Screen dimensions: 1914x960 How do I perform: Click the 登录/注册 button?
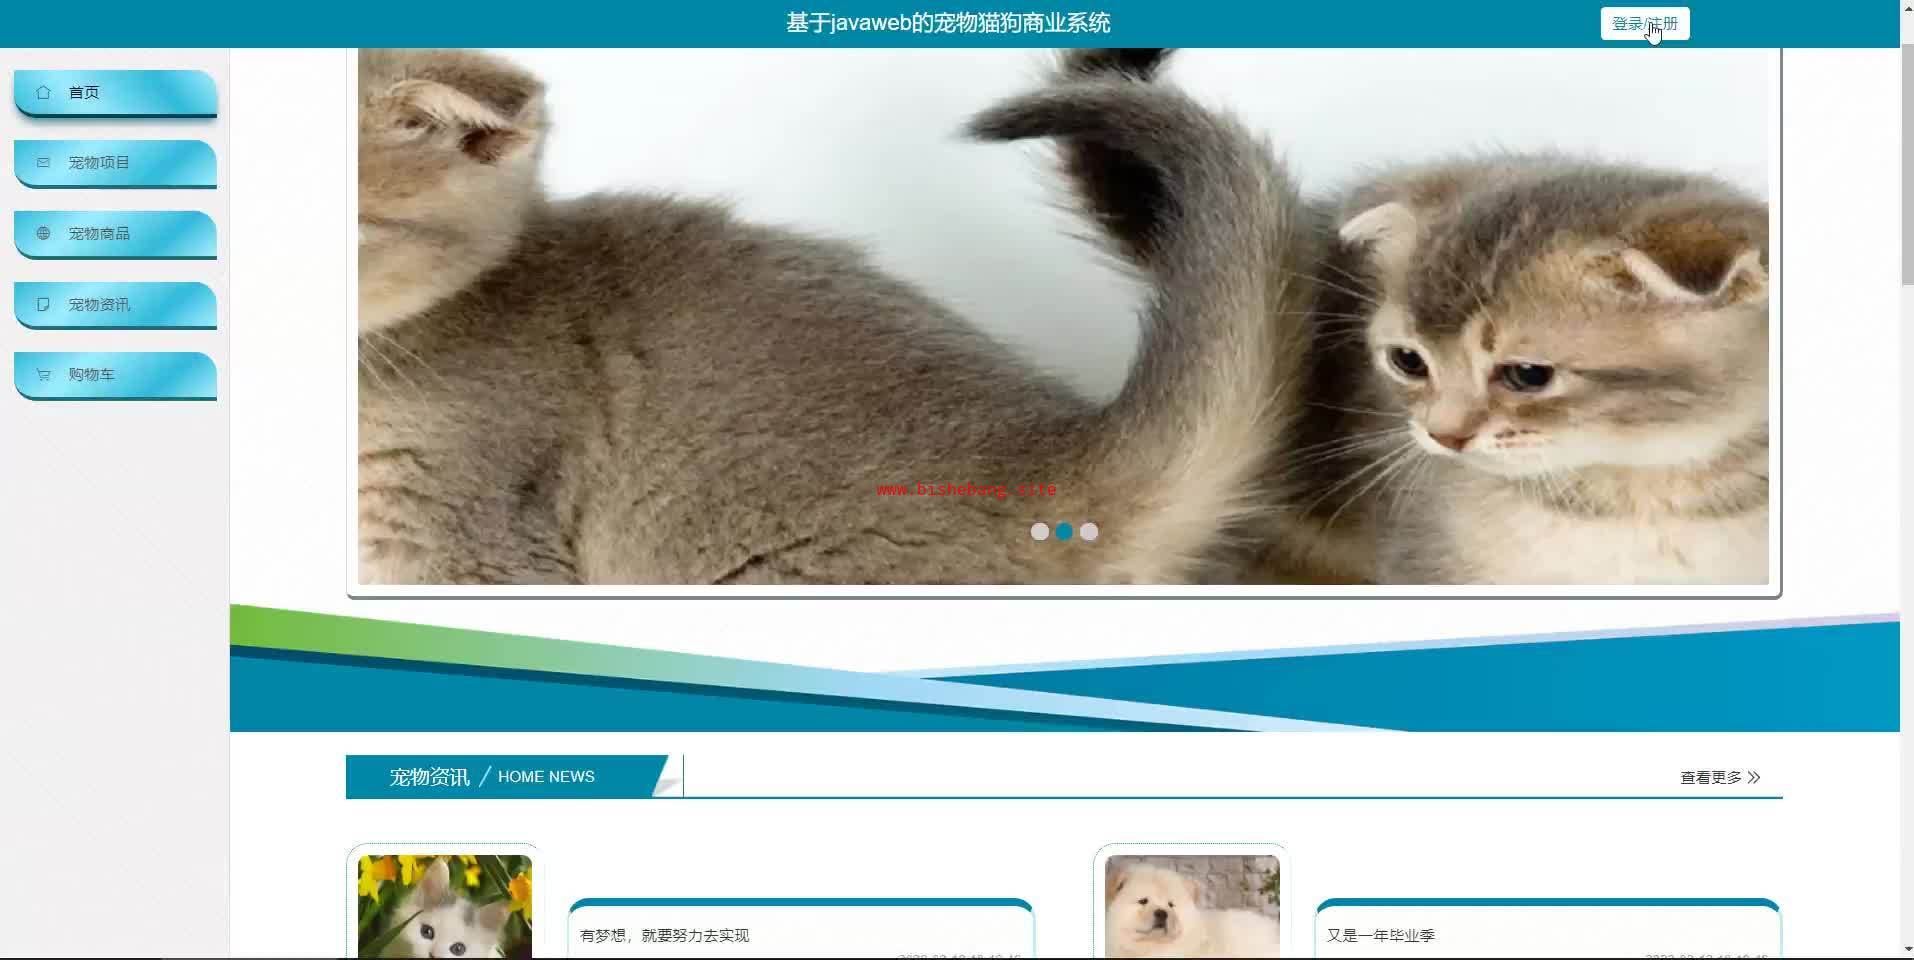pos(1645,24)
